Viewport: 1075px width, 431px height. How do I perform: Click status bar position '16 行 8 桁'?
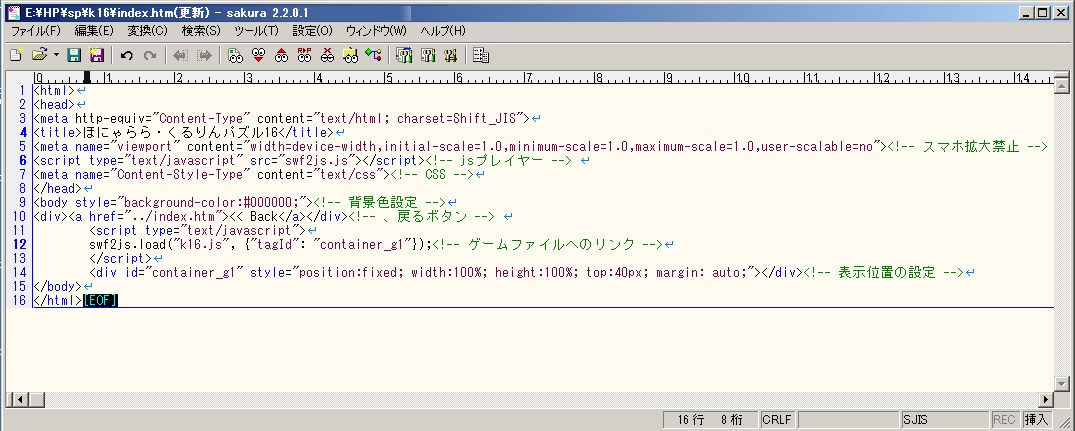pyautogui.click(x=710, y=419)
